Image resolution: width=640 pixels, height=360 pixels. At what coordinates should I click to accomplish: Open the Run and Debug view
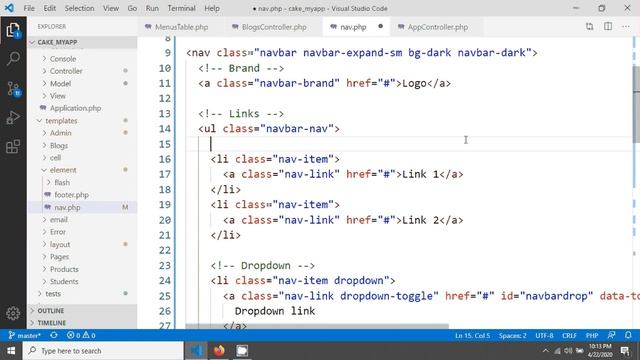coord(13,118)
